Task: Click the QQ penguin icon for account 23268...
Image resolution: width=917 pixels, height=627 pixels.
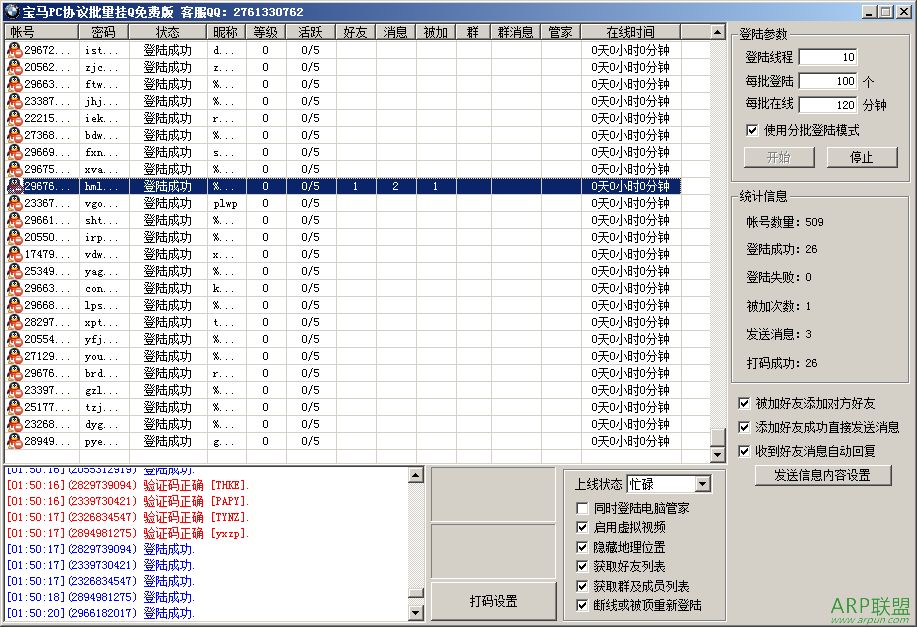Action: pos(14,423)
